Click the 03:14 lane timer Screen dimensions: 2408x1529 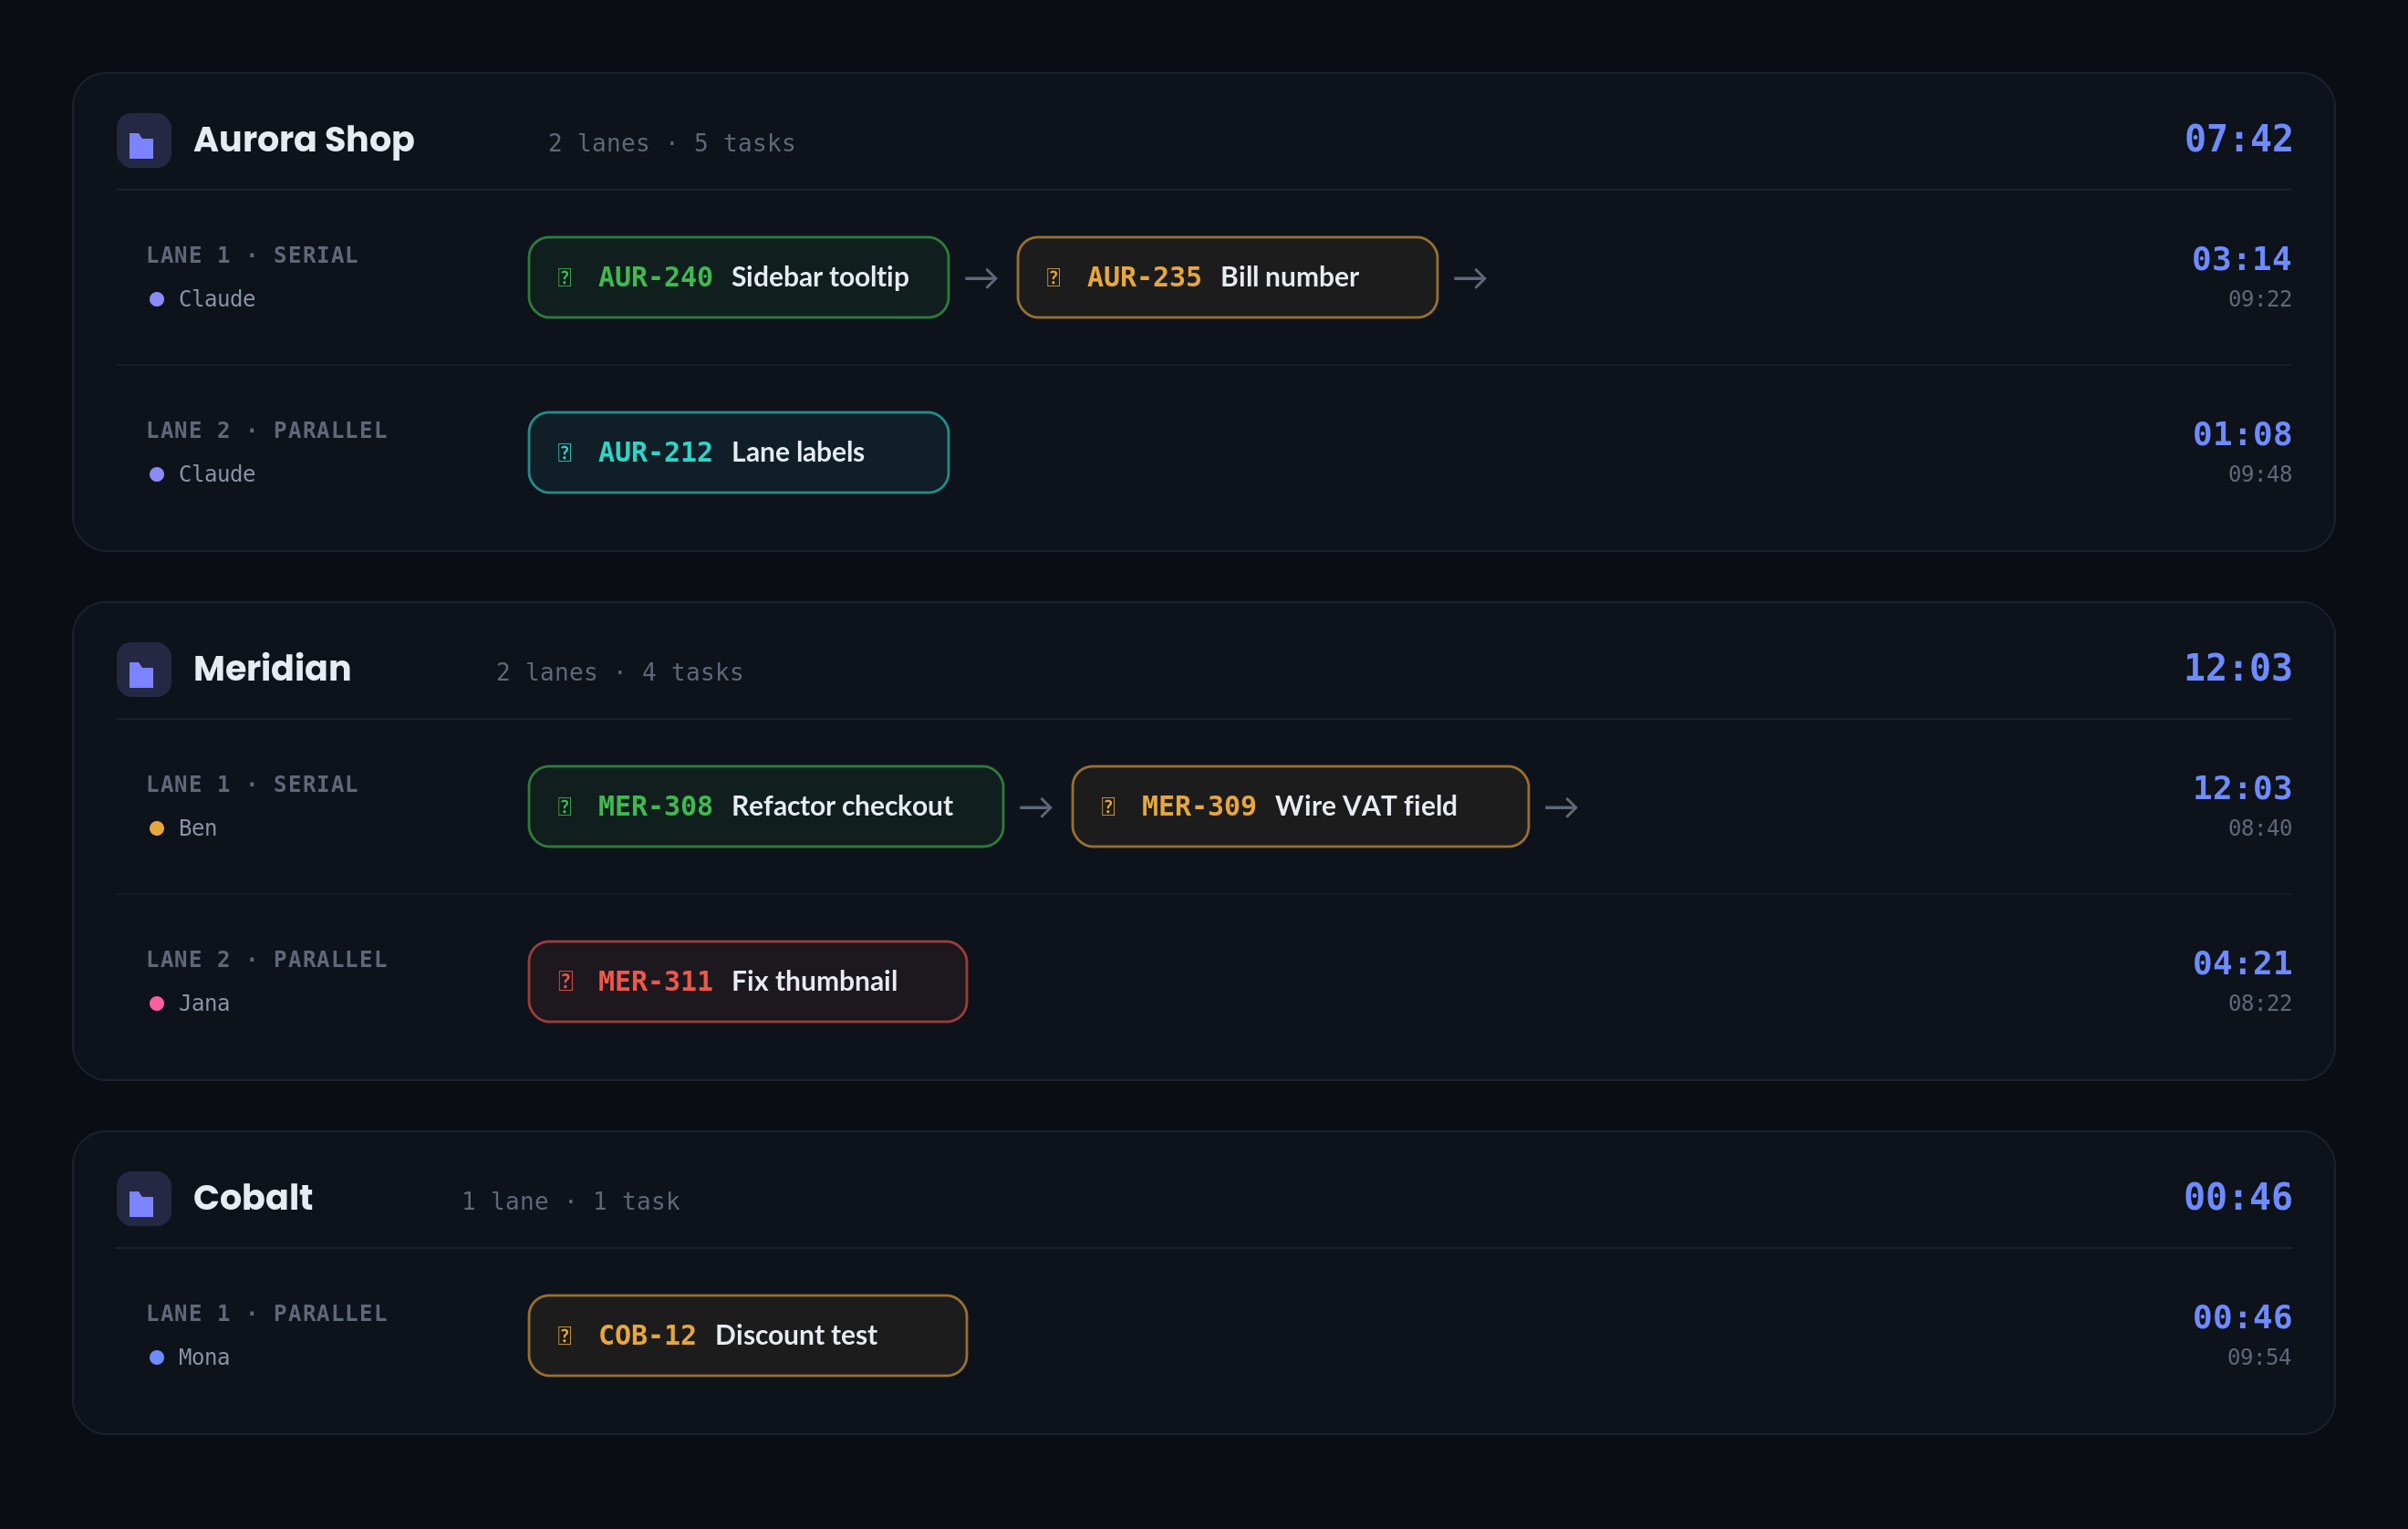click(2242, 259)
